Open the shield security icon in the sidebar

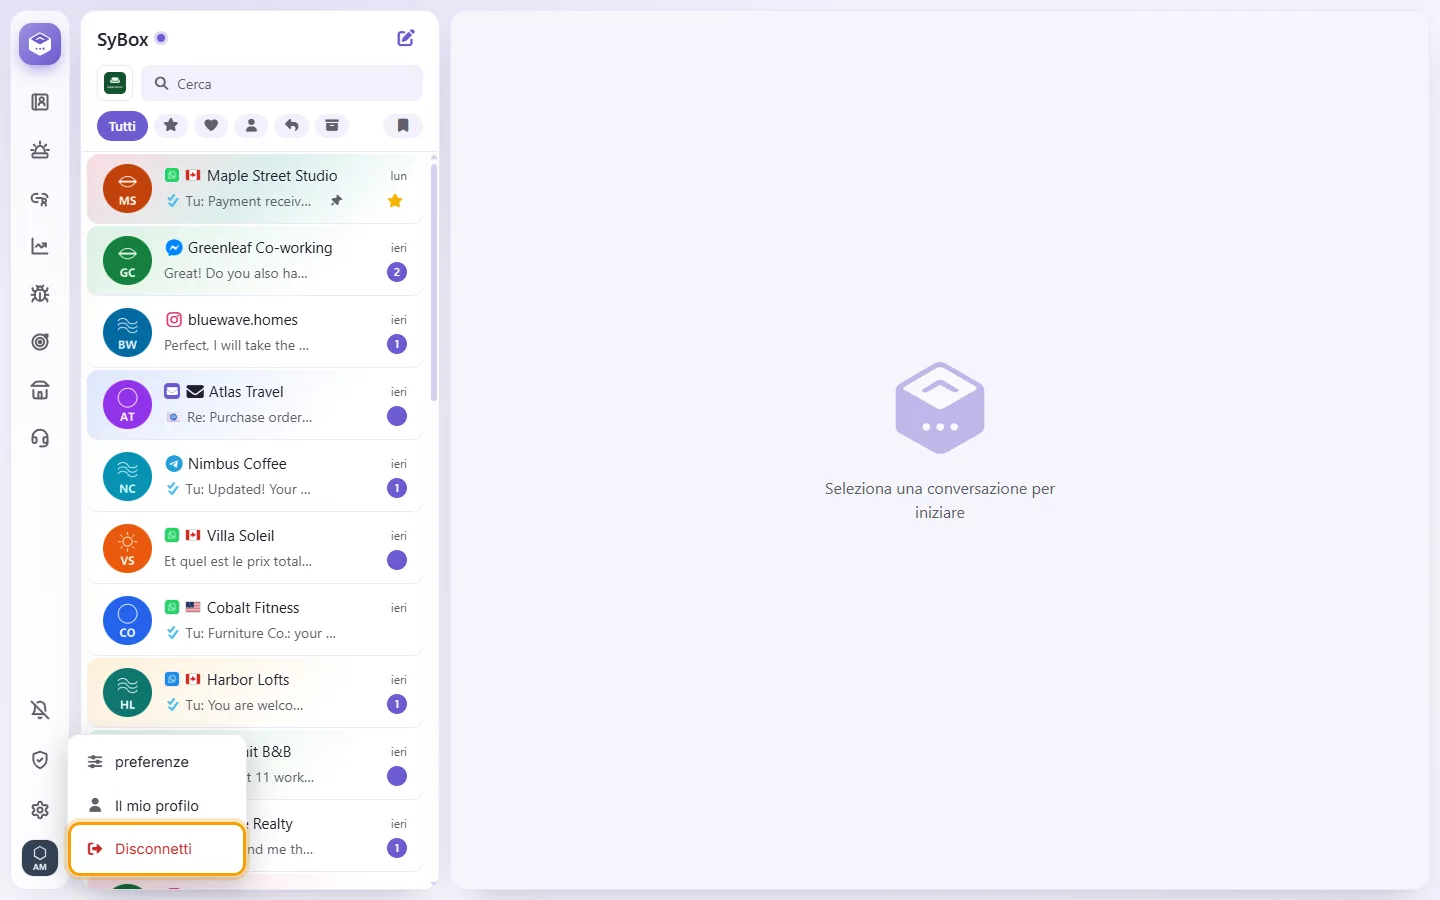tap(40, 760)
